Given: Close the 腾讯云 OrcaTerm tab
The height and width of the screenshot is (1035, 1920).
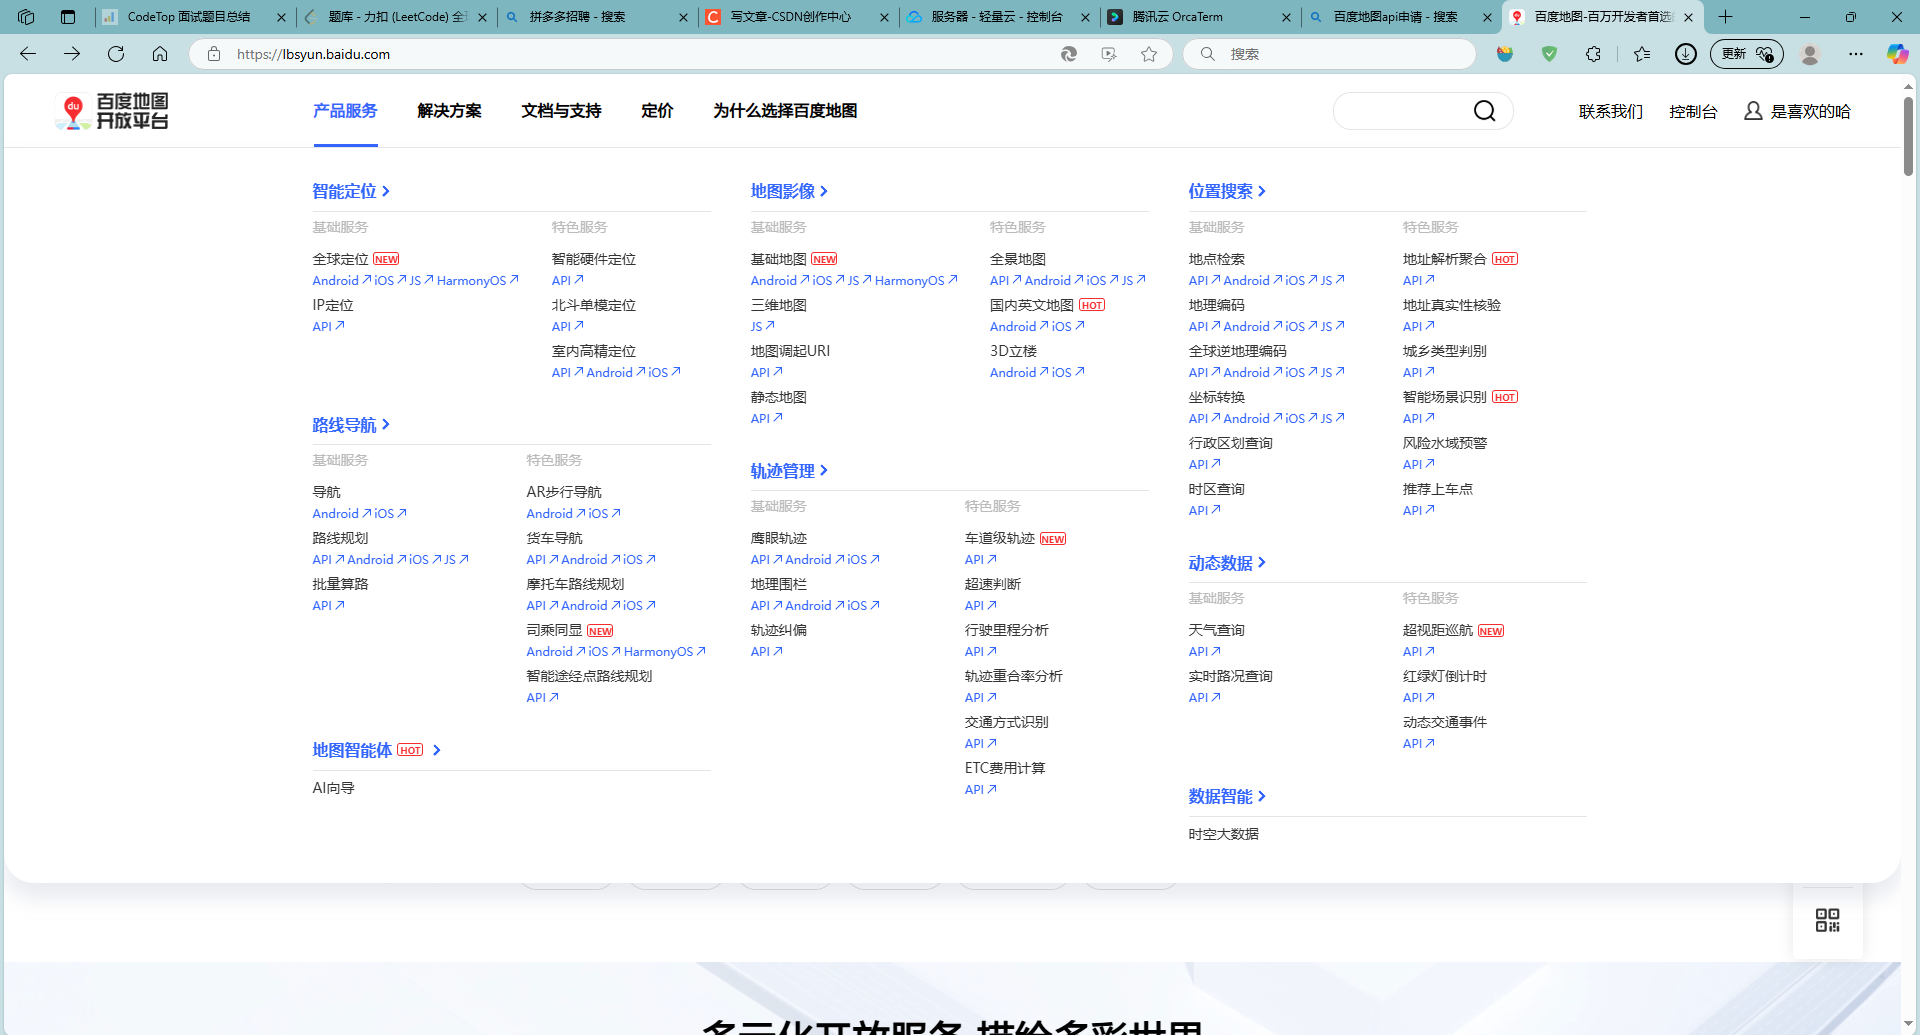Looking at the screenshot, I should [1286, 17].
